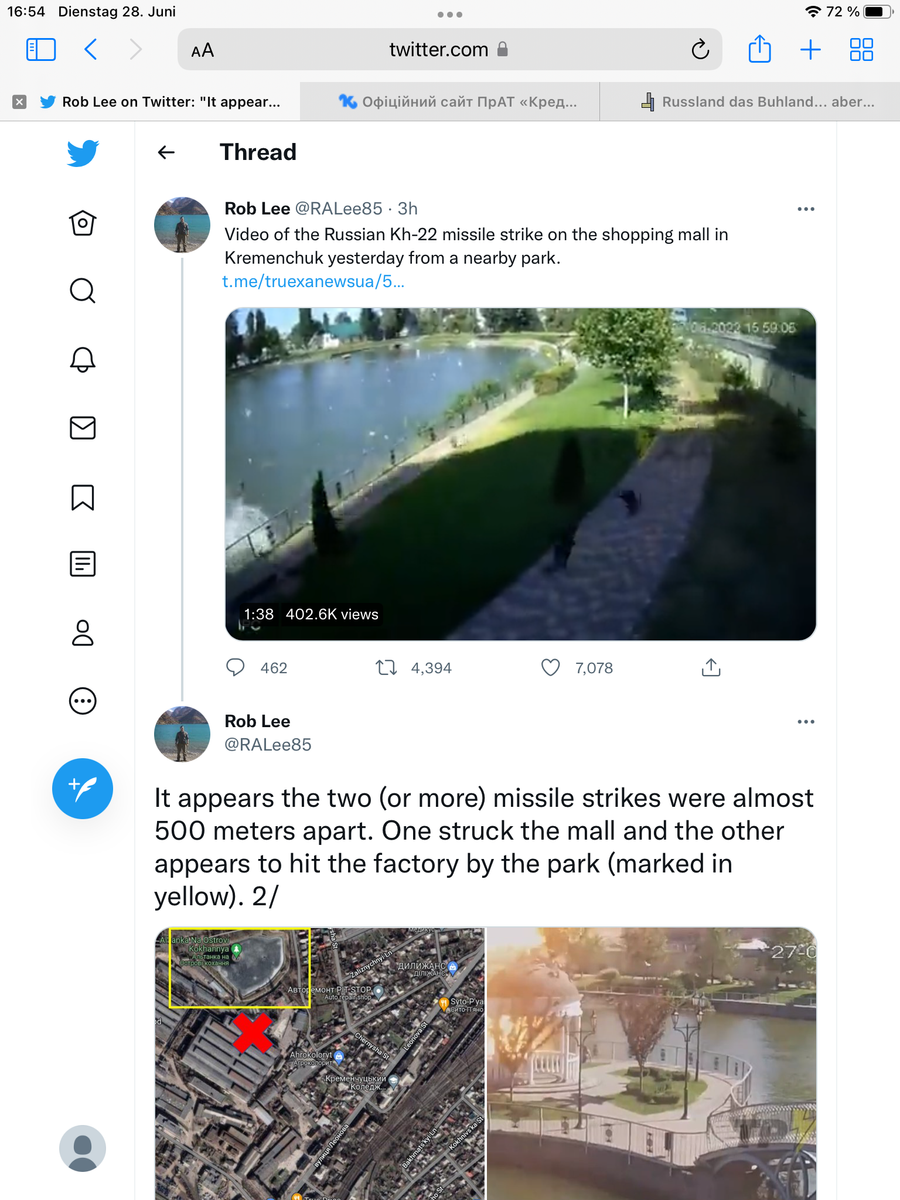Viewport: 900px width, 1200px height.
Task: Open the t.me/truexanewsua link
Action: [313, 282]
